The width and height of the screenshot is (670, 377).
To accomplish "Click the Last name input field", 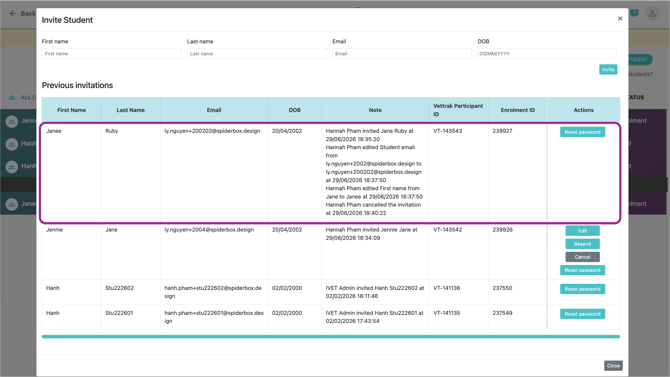I will (256, 53).
